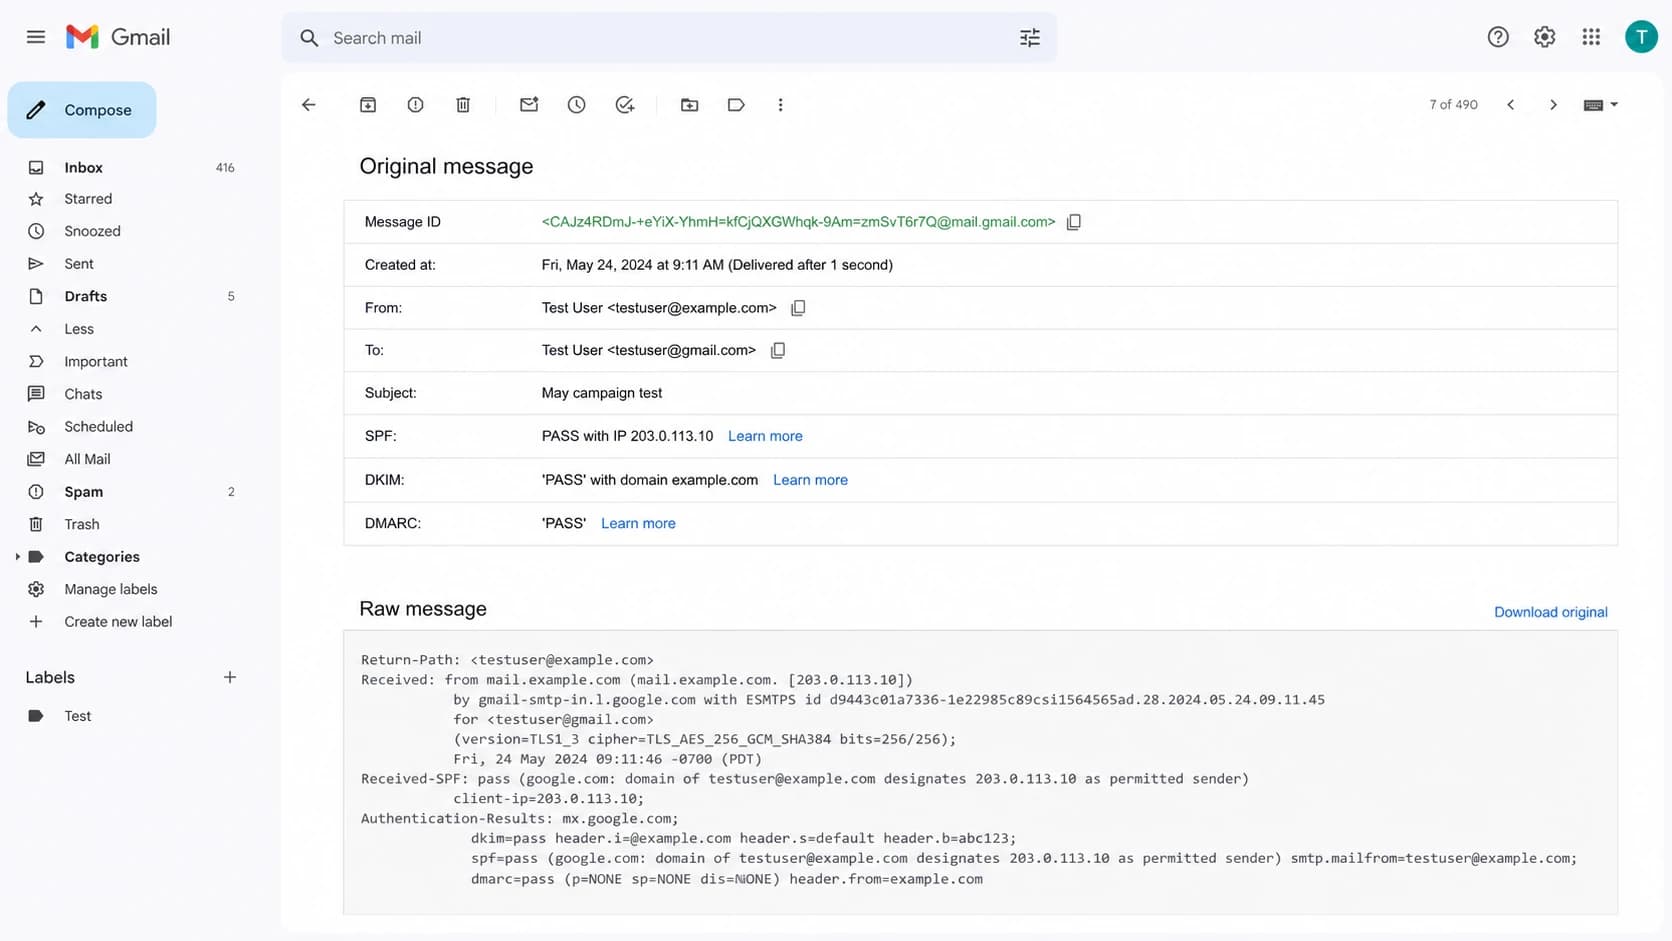Go back with the arrow icon
The height and width of the screenshot is (941, 1672).
tap(309, 105)
